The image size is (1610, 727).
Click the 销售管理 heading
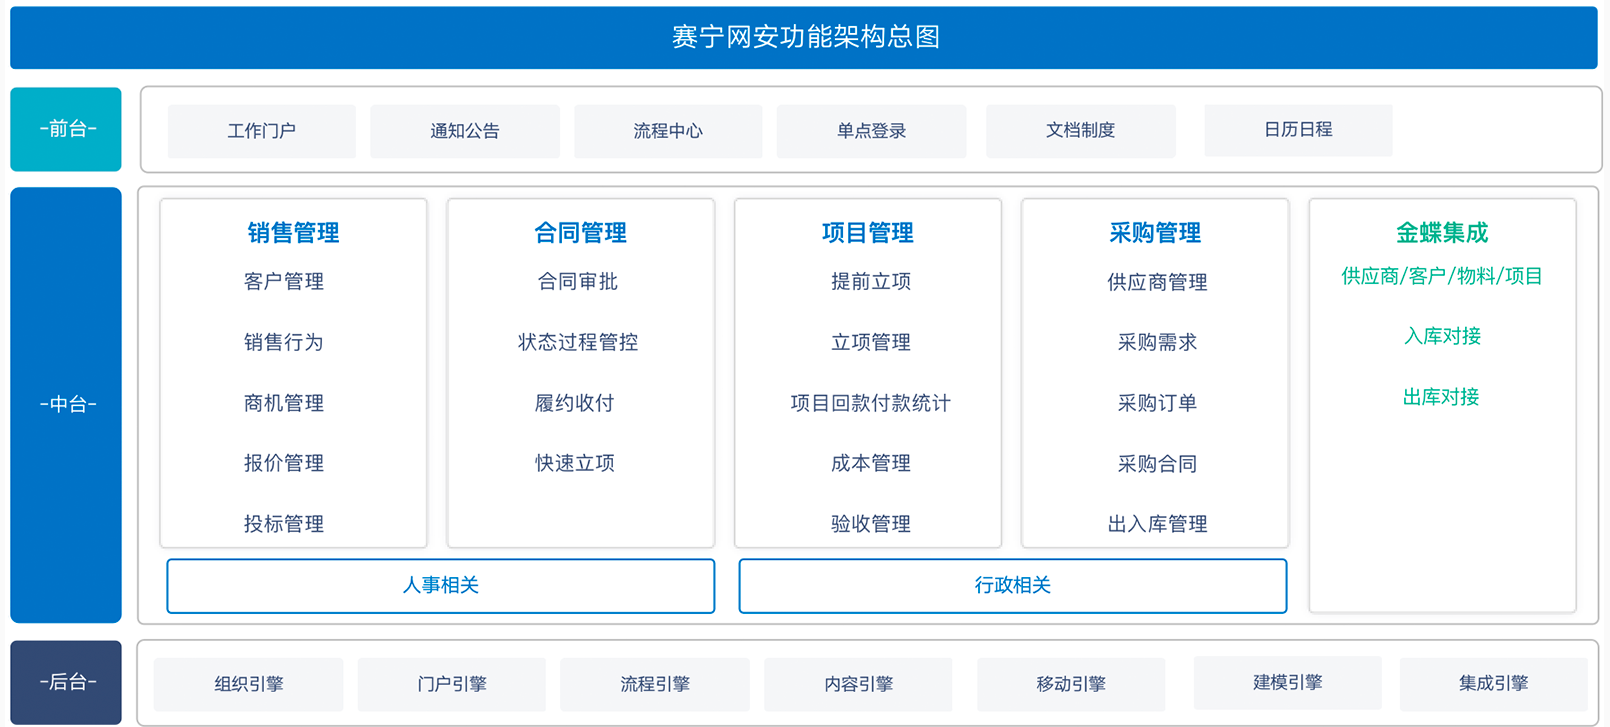pyautogui.click(x=293, y=233)
